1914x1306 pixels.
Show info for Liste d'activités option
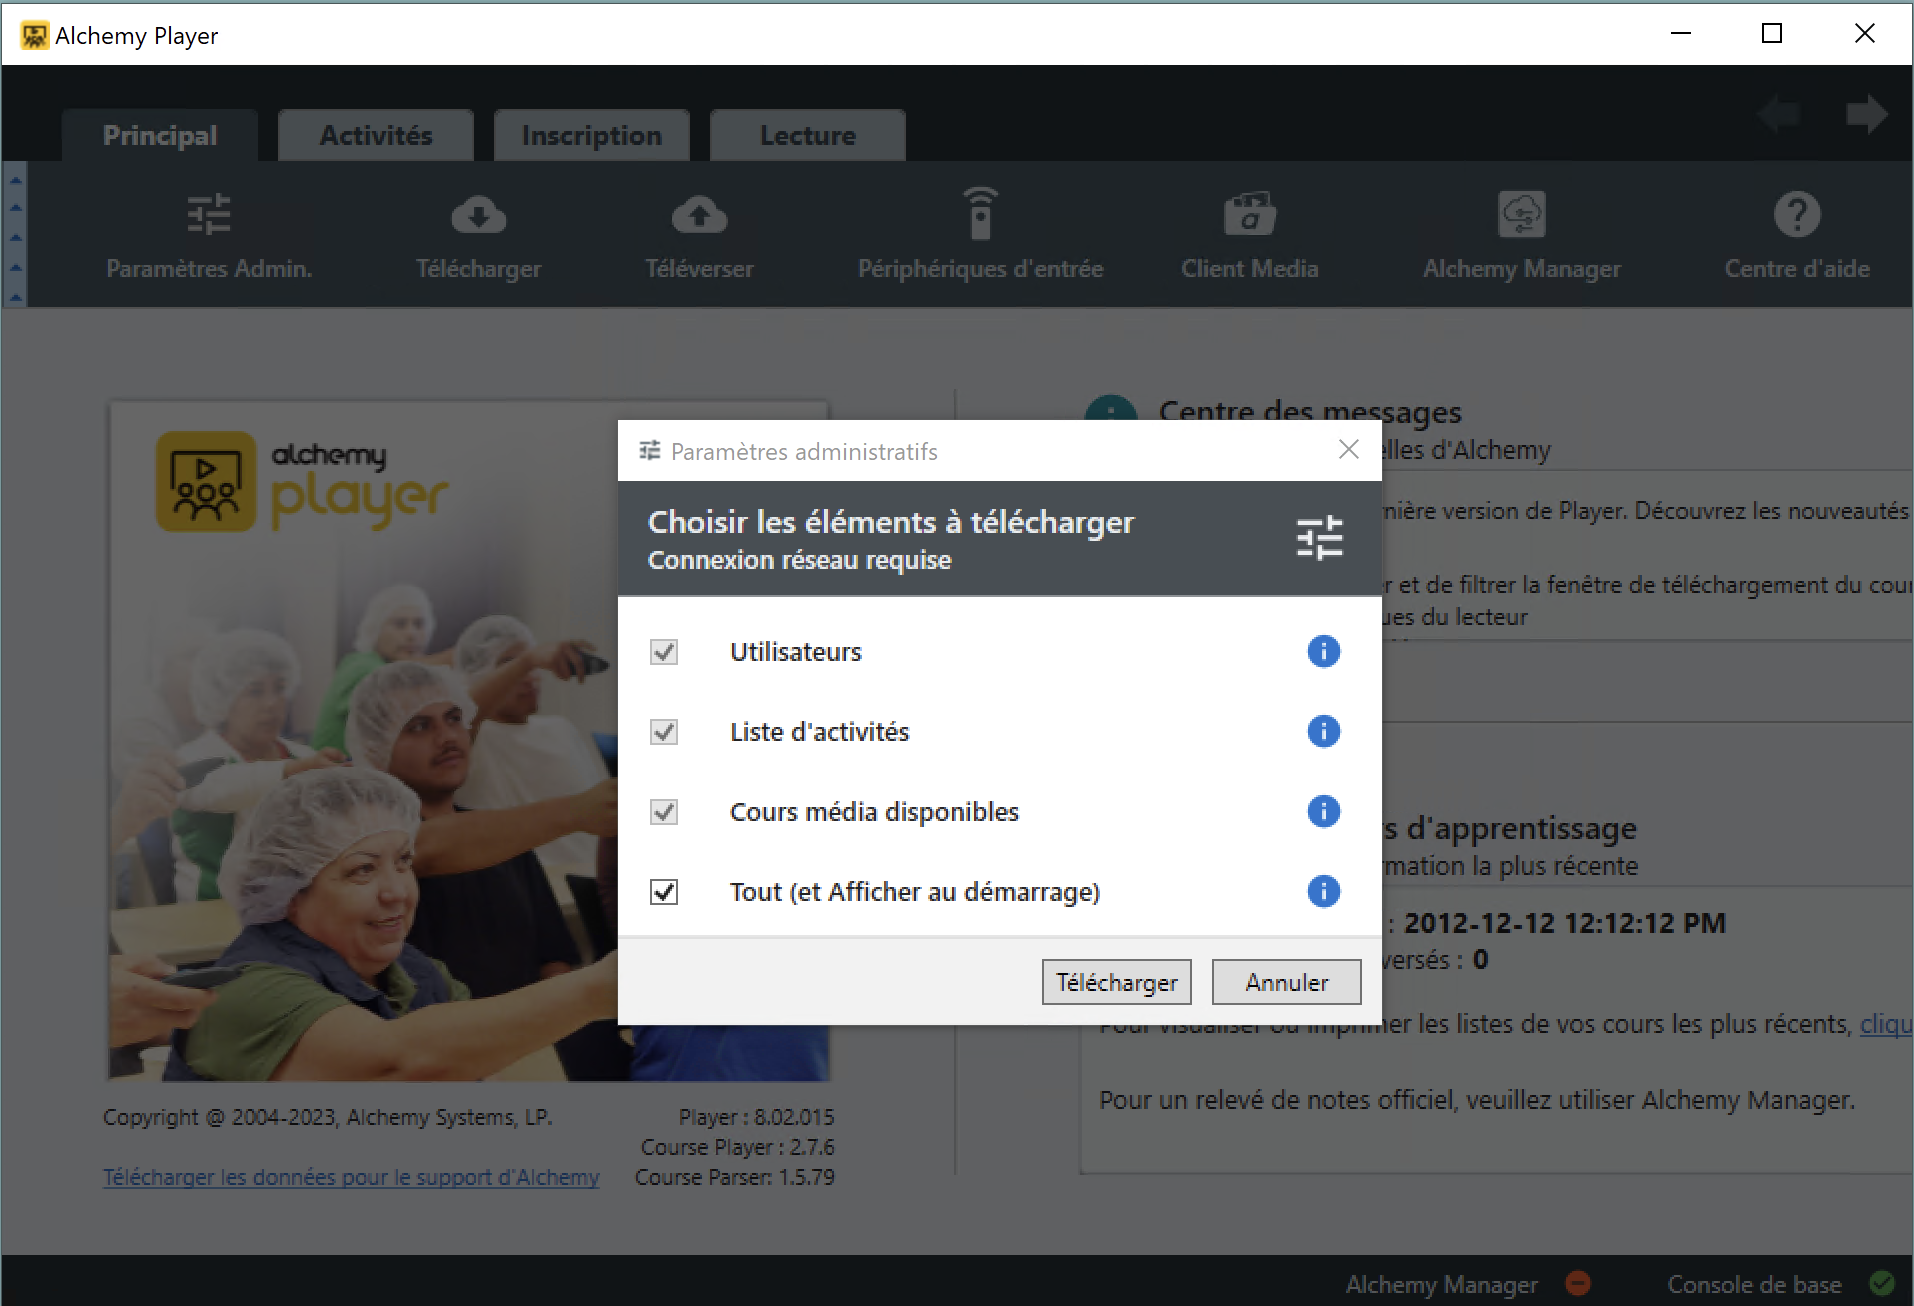[x=1323, y=732]
